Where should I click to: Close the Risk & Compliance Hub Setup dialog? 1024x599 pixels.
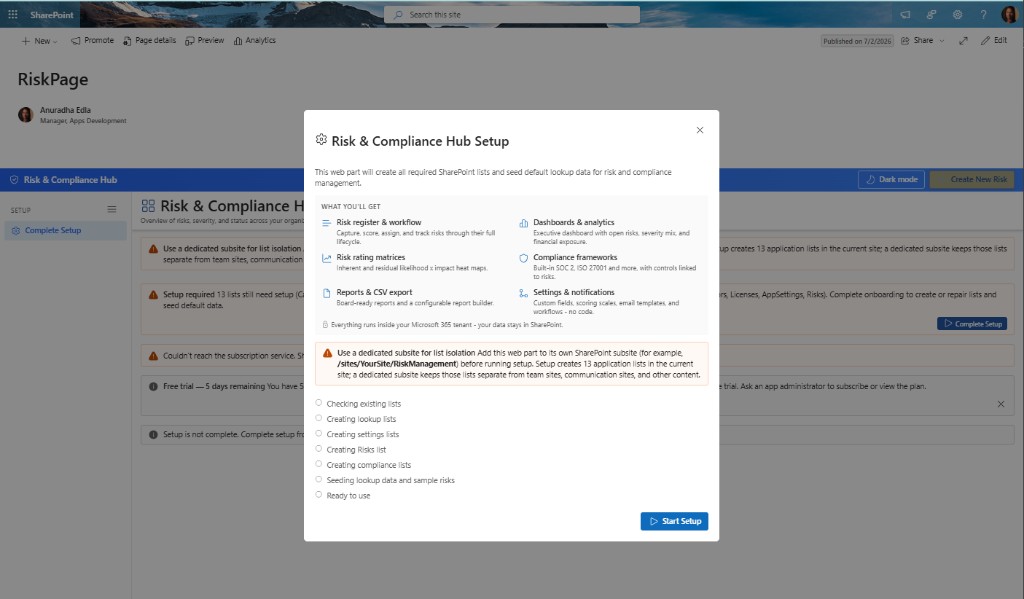(699, 130)
